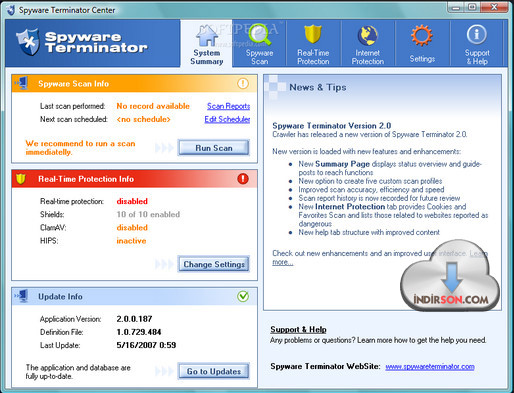
Task: Click the orange warning icon in Spyware Scan Info
Action: (x=243, y=83)
